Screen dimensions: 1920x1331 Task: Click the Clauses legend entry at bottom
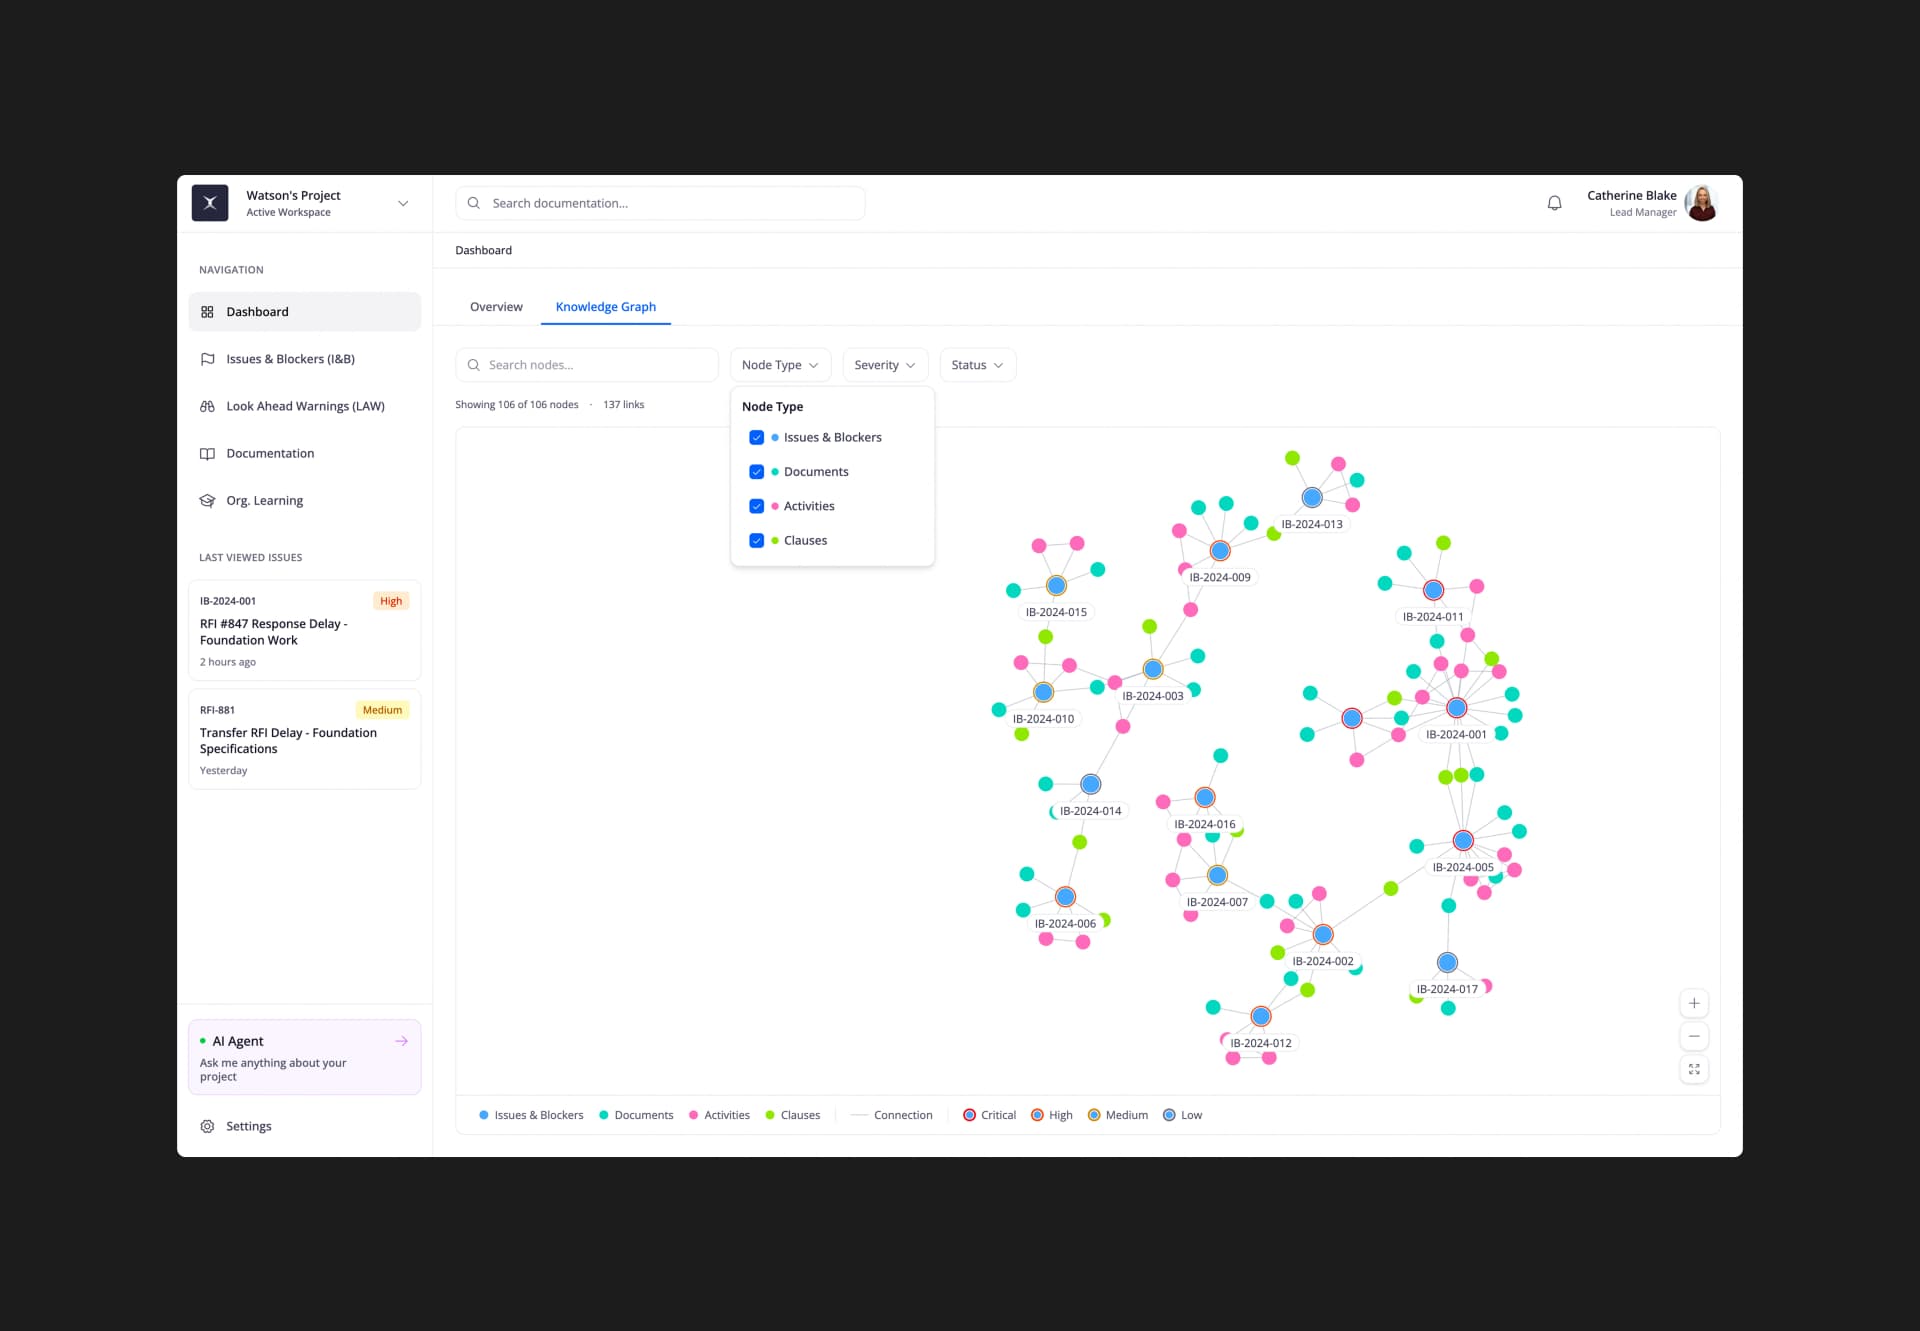pos(792,1115)
